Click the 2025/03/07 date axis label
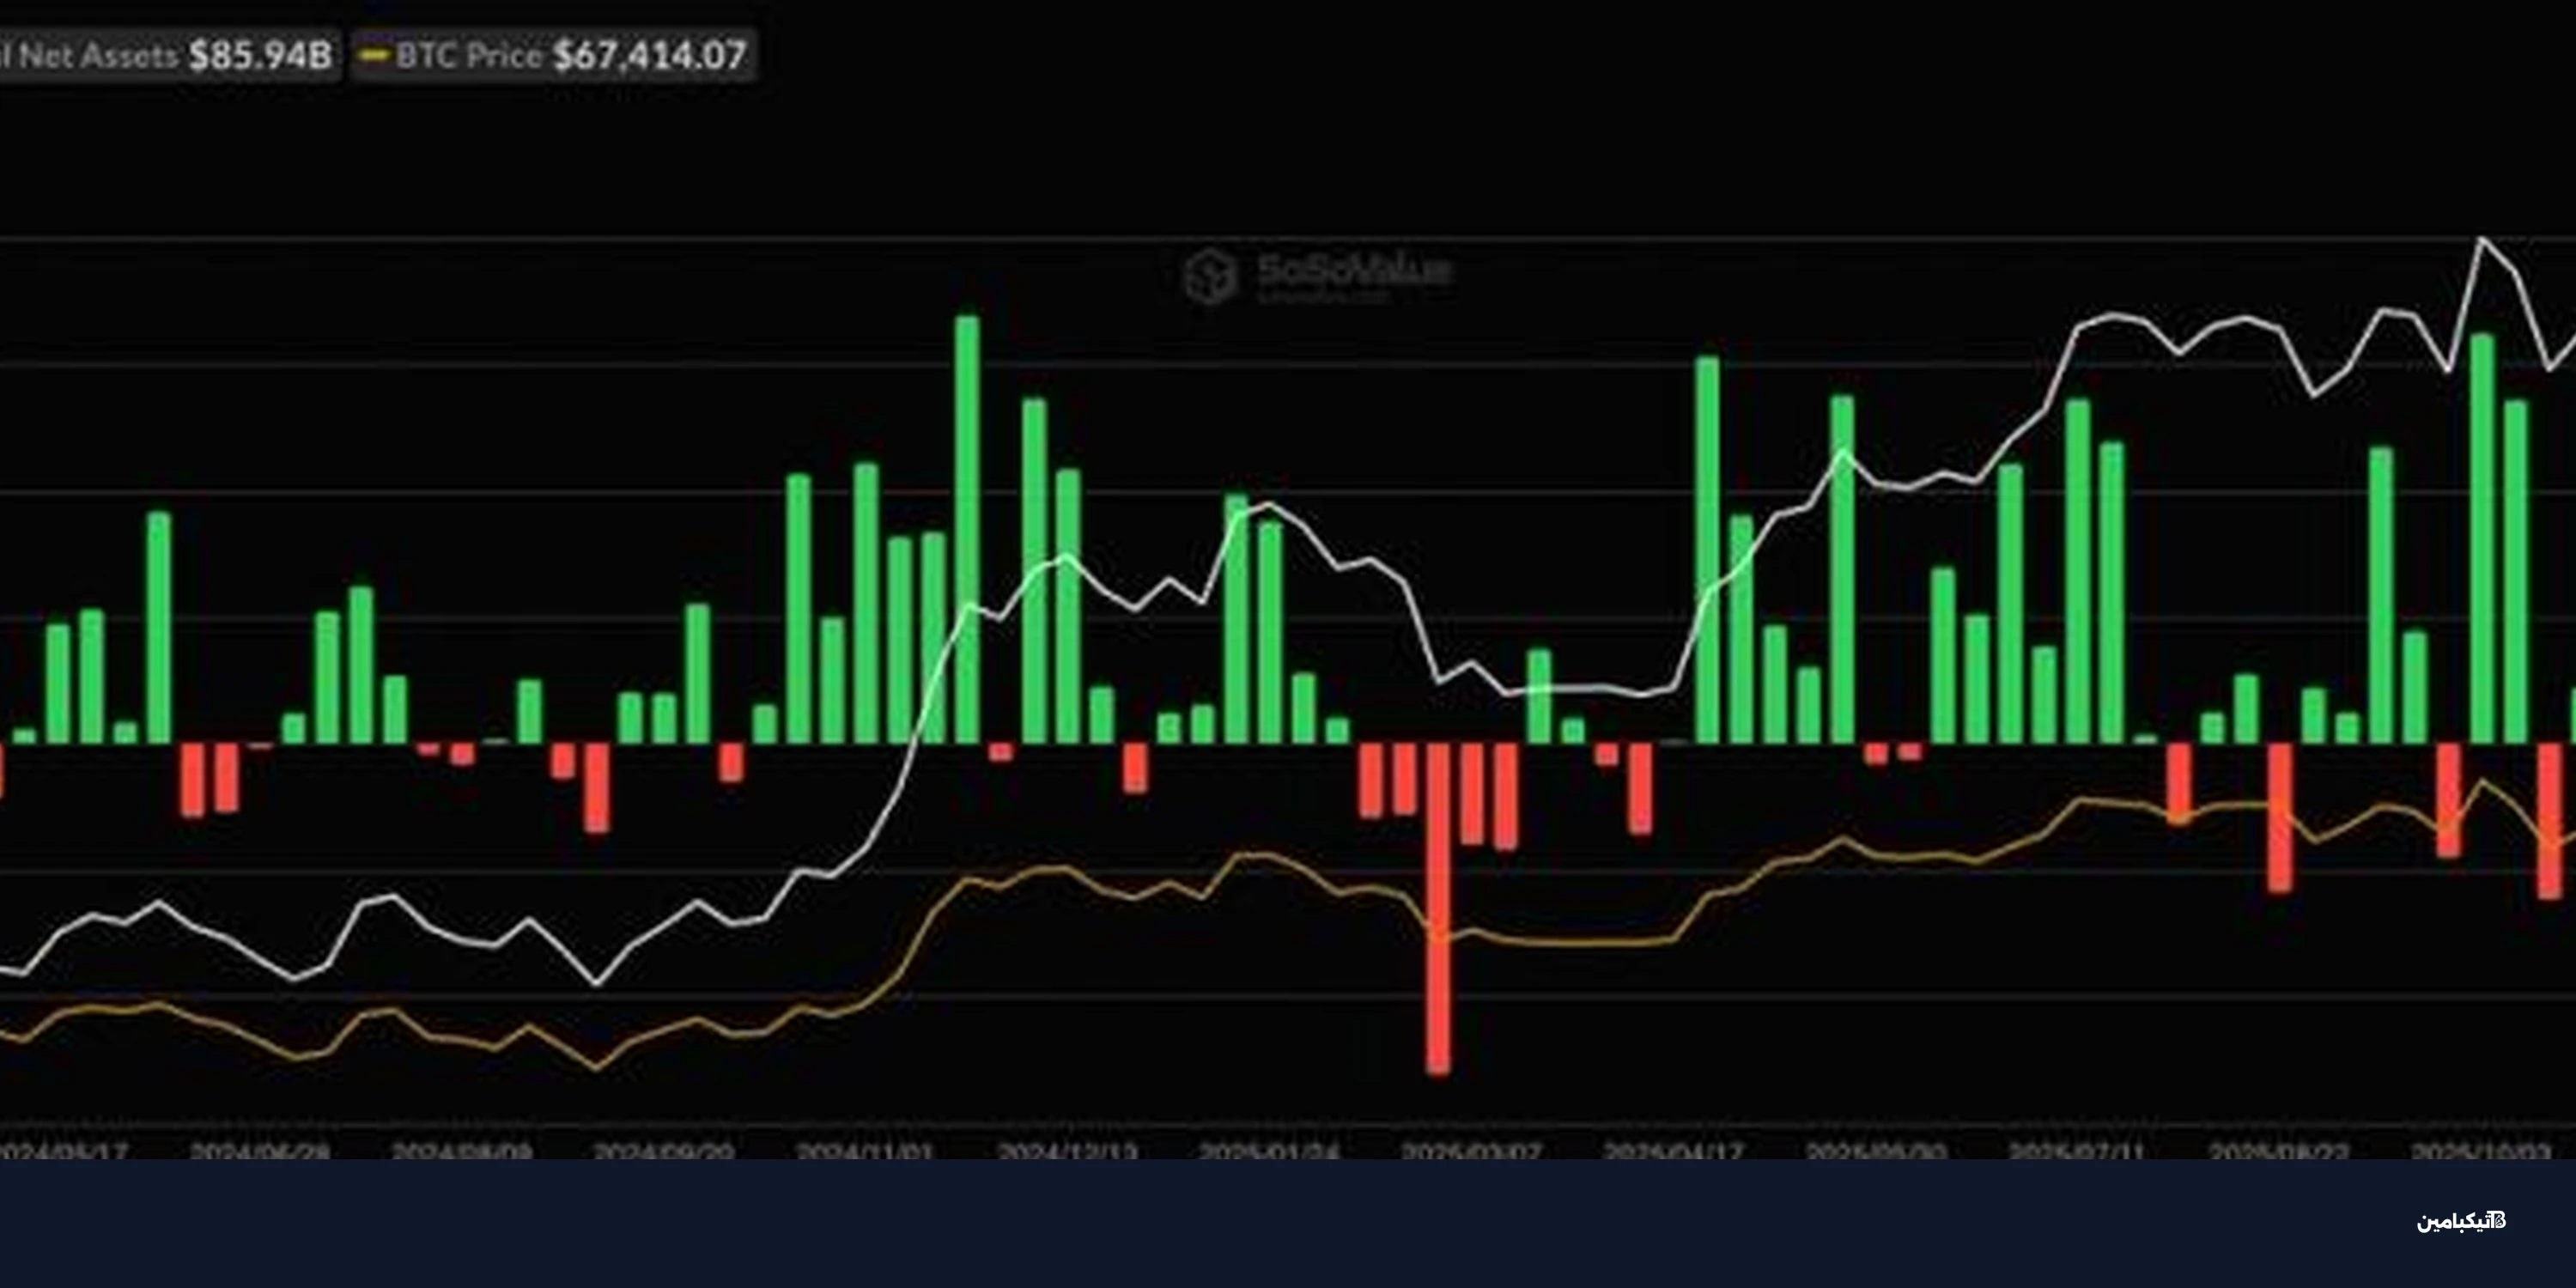This screenshot has width=2576, height=1288. [x=1471, y=1150]
